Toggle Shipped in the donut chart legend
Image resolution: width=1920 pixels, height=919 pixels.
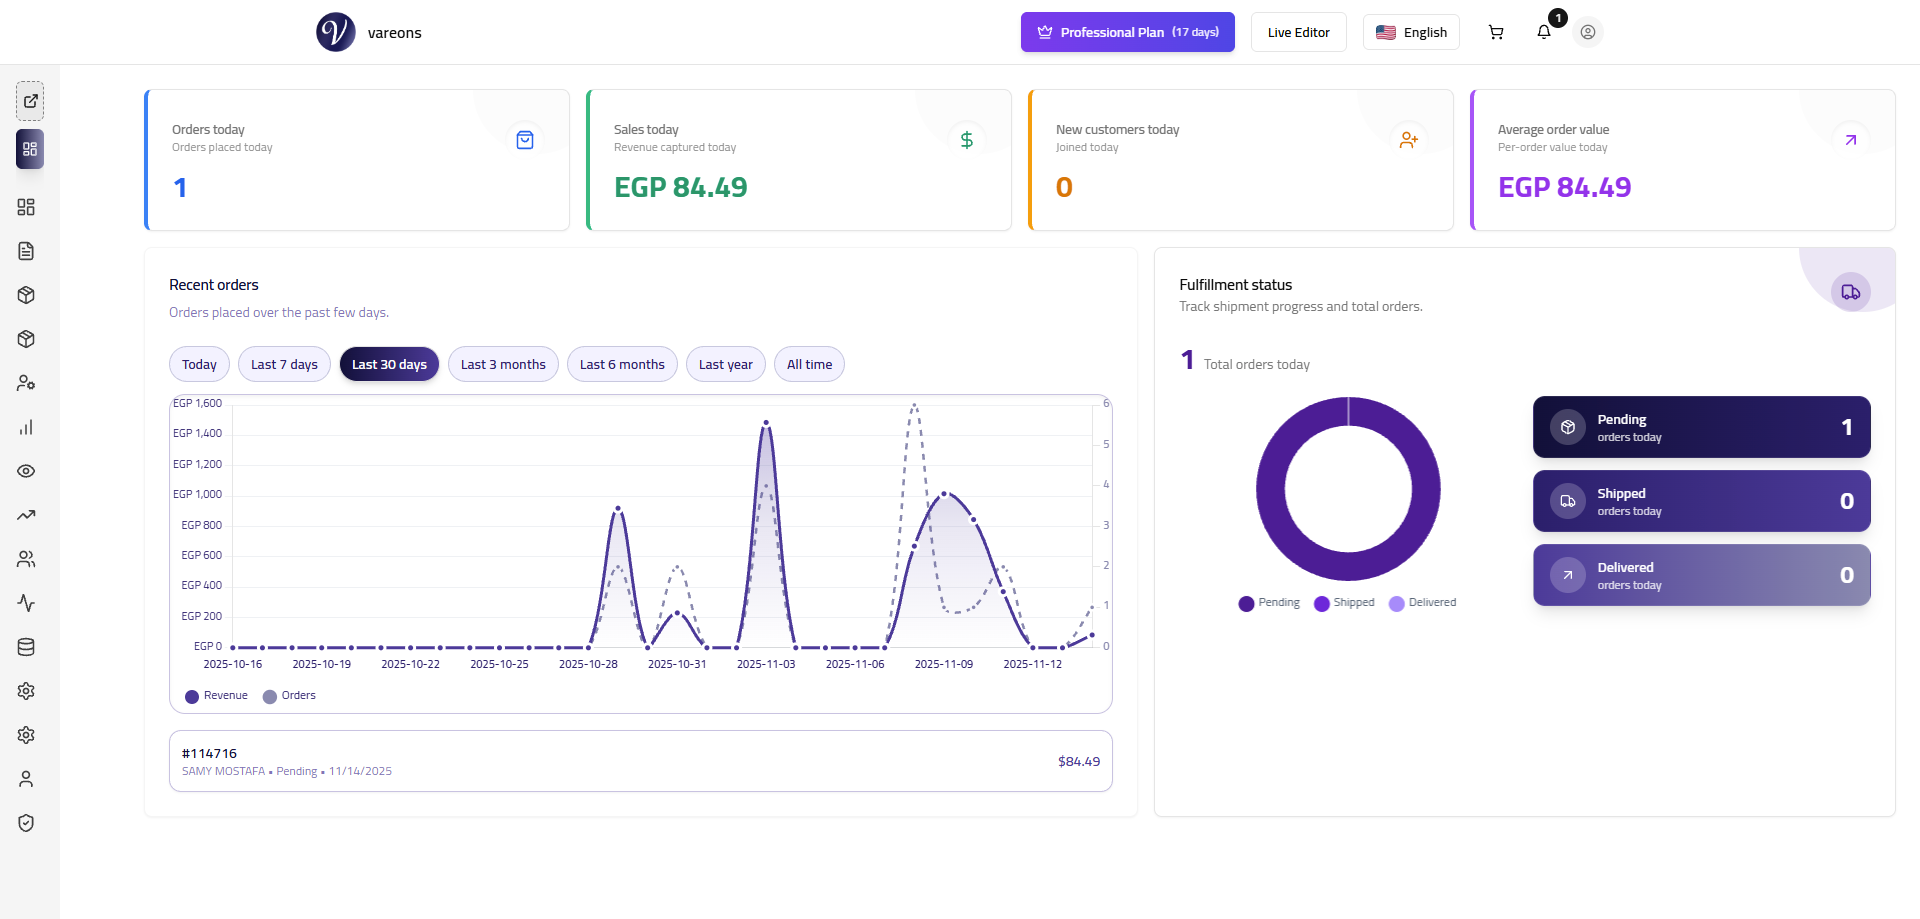pos(1344,602)
